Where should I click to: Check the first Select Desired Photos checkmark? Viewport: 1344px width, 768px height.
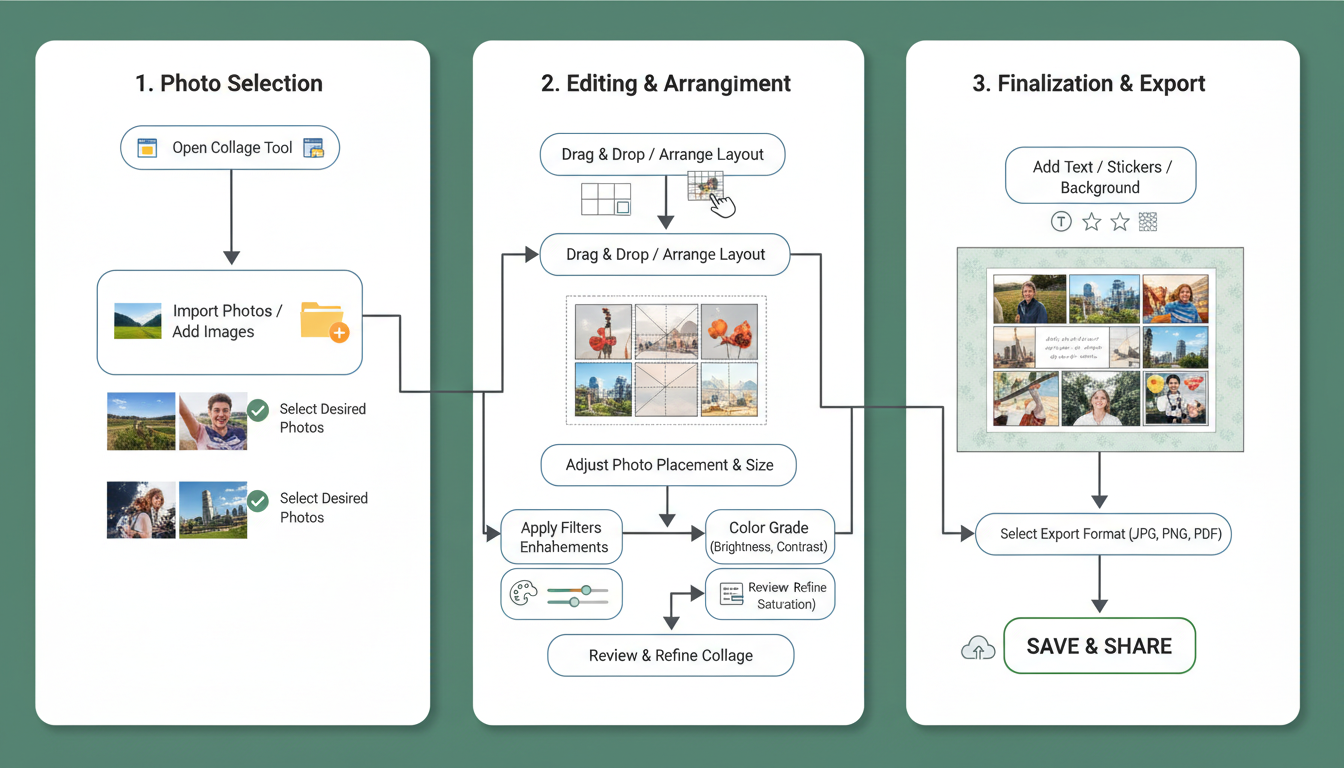pyautogui.click(x=257, y=409)
